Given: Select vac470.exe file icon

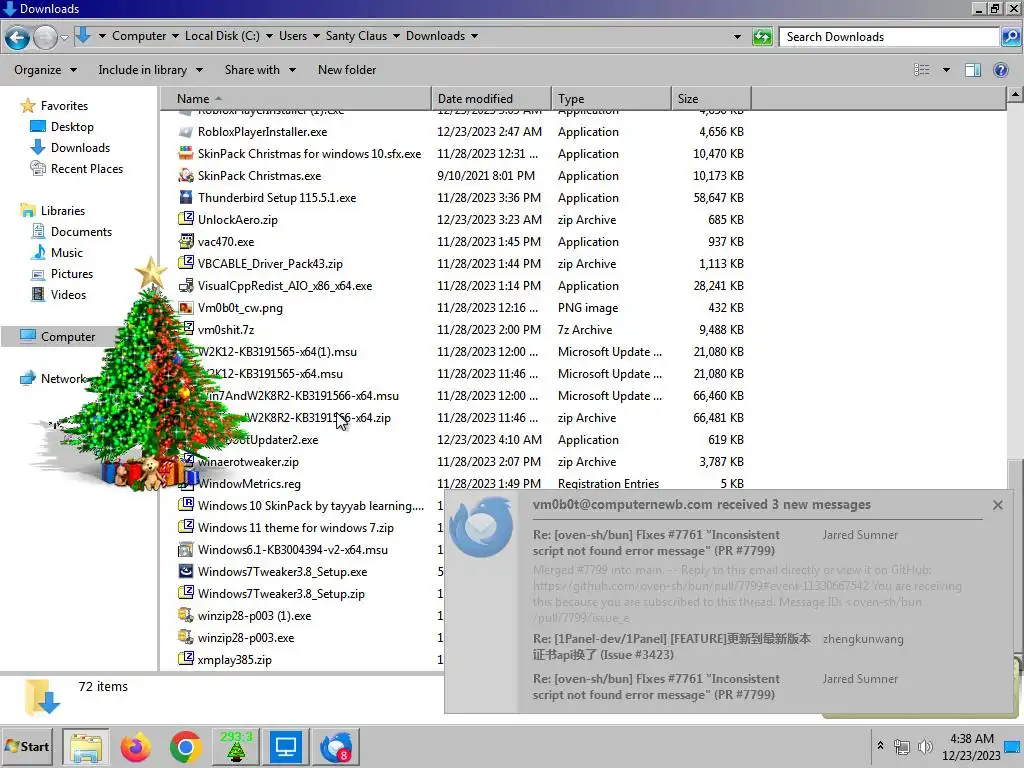Looking at the screenshot, I should (x=186, y=242).
